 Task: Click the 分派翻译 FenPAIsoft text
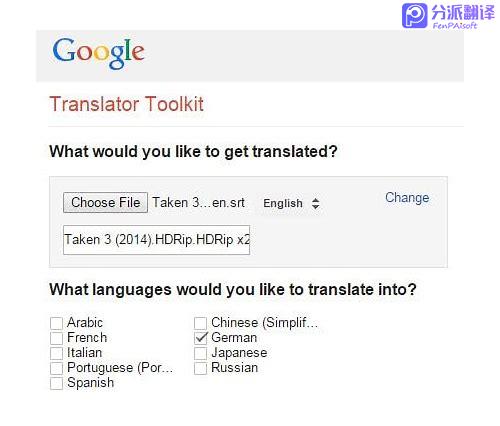coord(463,17)
